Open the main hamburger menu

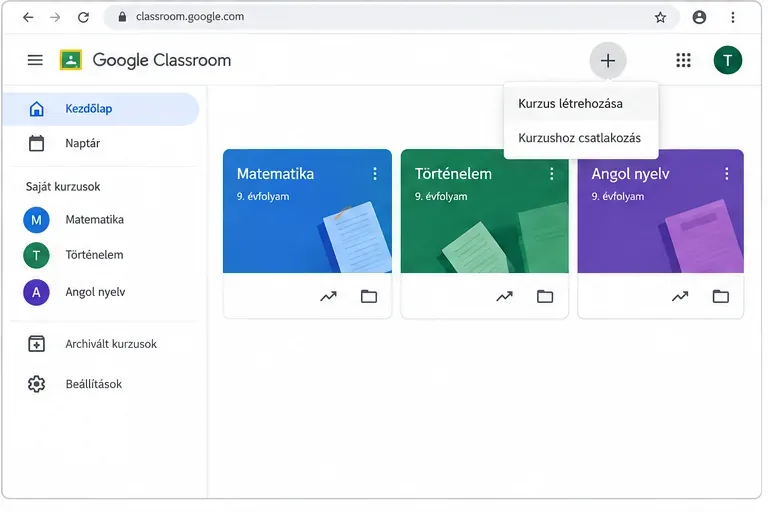pos(35,60)
